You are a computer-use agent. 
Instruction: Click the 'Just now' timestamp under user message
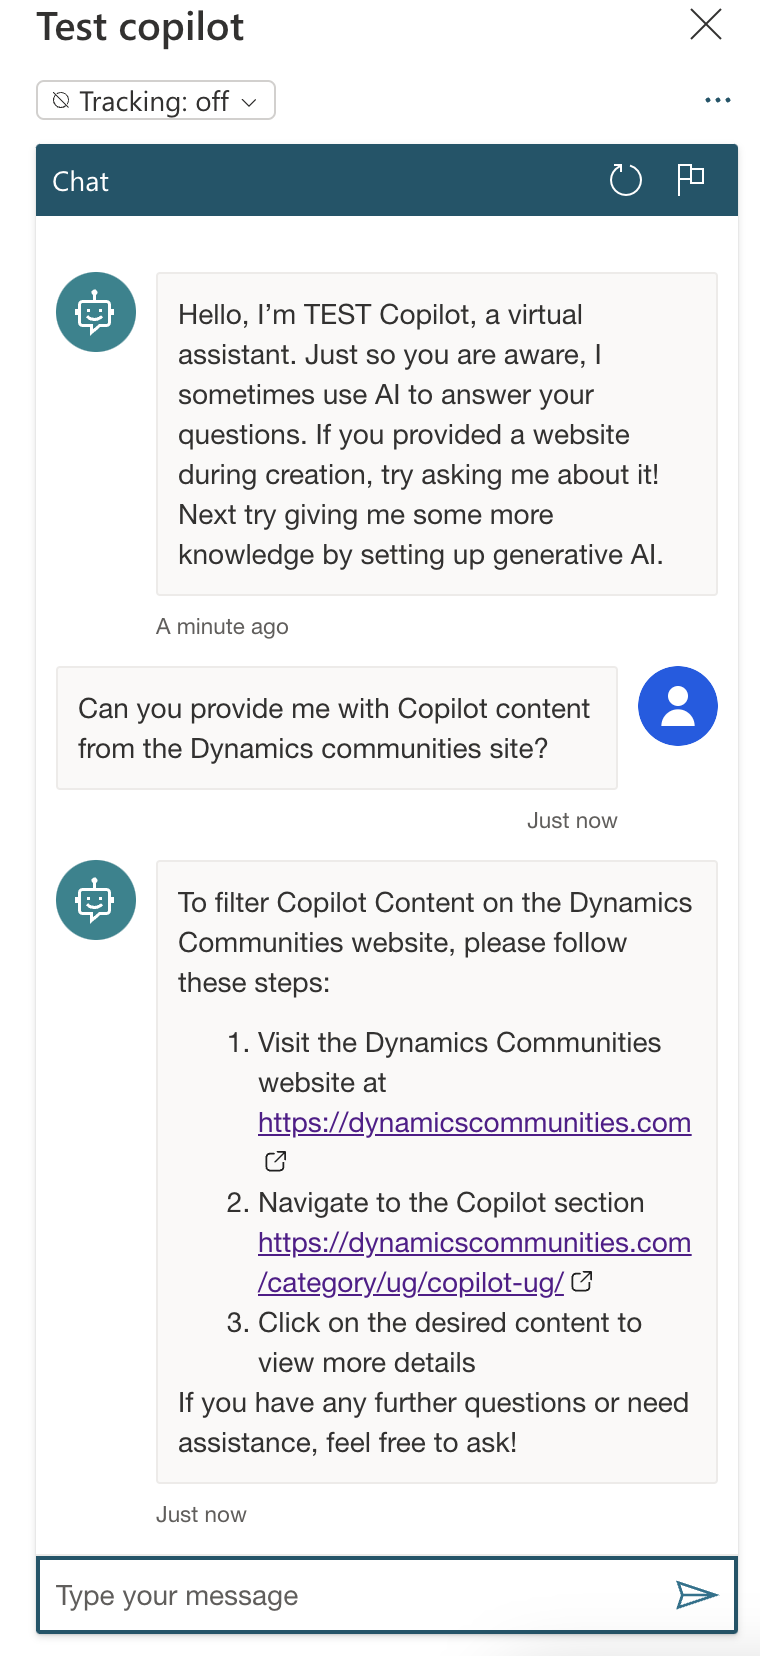tap(572, 820)
